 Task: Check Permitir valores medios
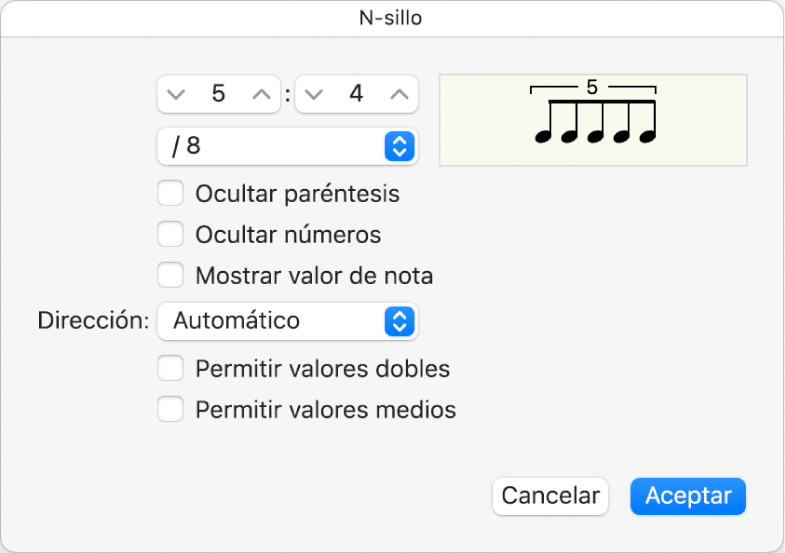click(x=171, y=409)
